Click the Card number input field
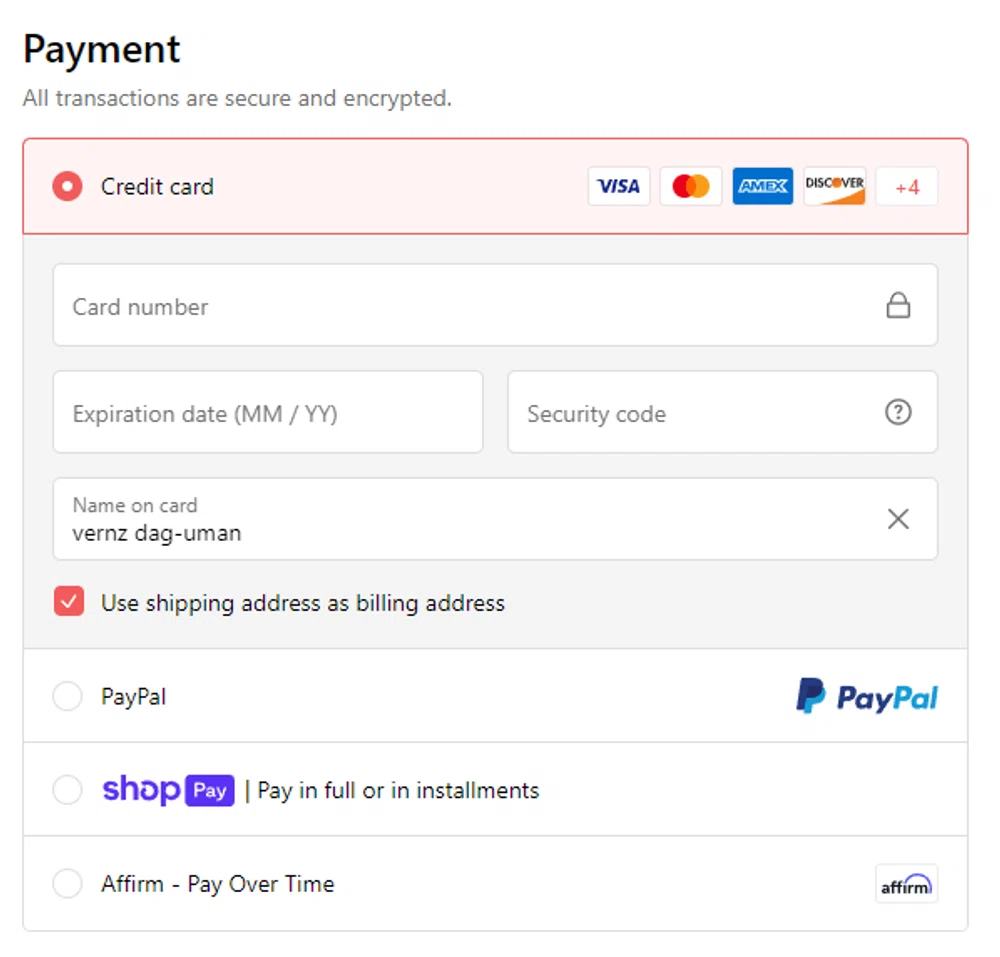Screen dimensions: 1000x957 pos(400,305)
